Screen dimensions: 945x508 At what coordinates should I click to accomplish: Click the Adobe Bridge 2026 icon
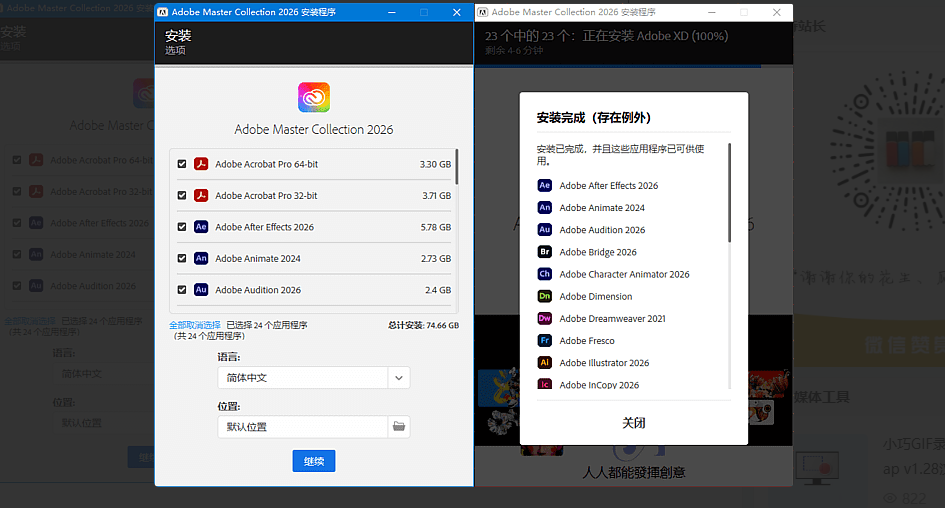545,252
